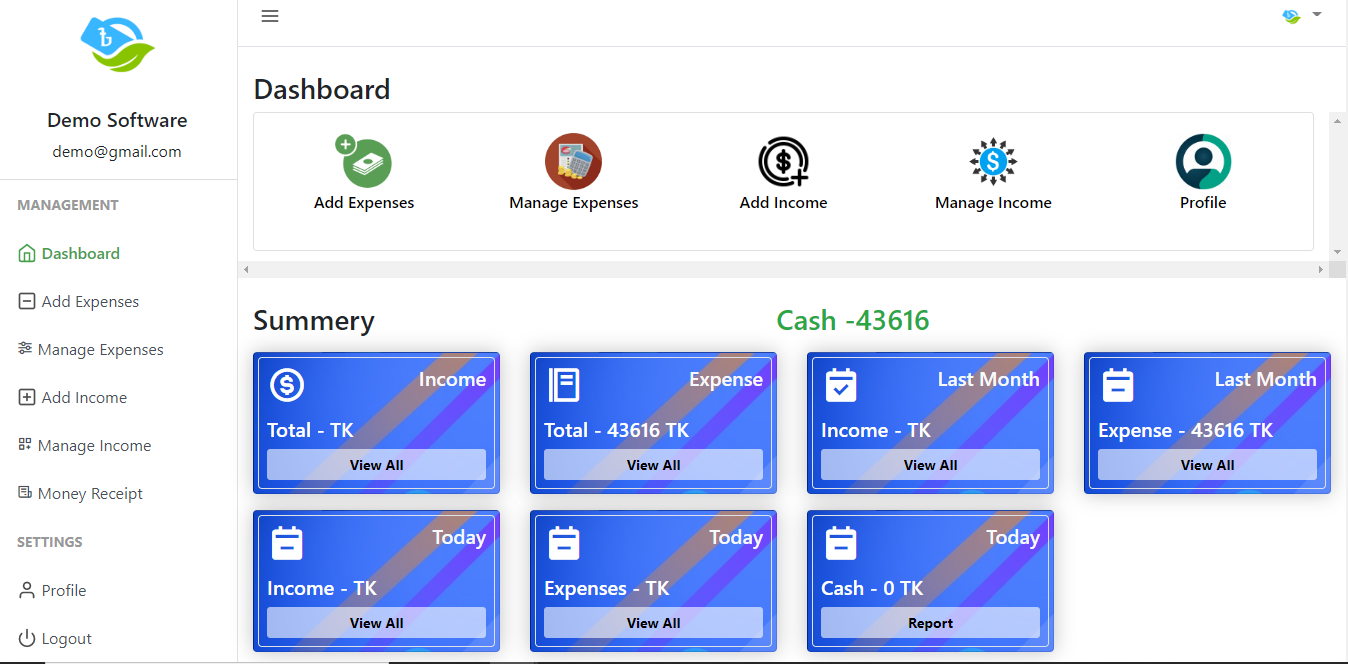Click the Add Income dollar icon

pos(783,161)
